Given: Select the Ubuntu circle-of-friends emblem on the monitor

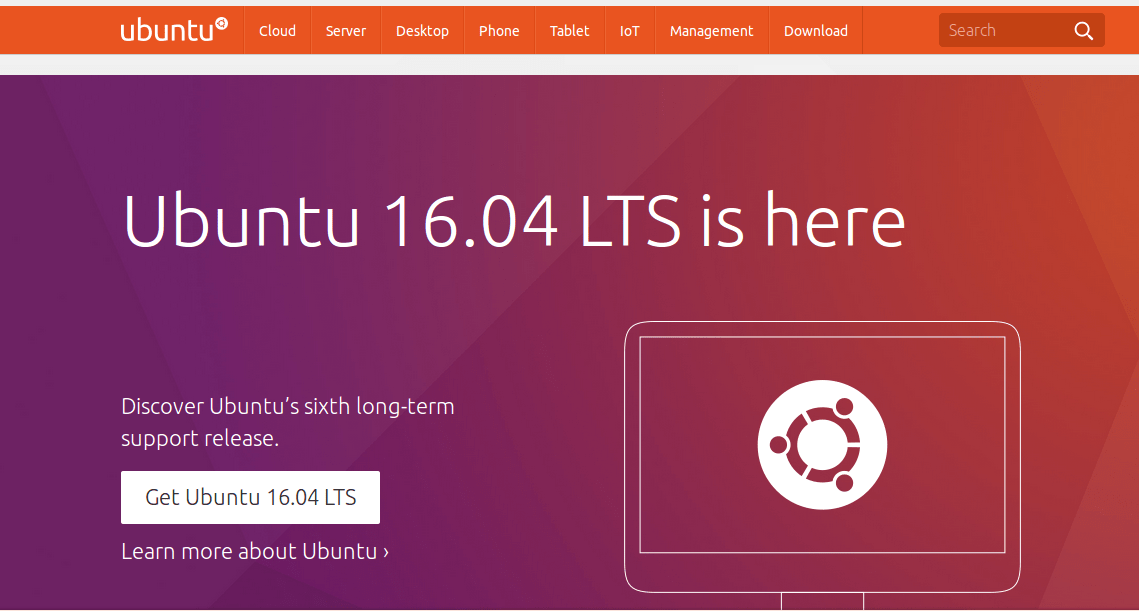Looking at the screenshot, I should pos(821,444).
